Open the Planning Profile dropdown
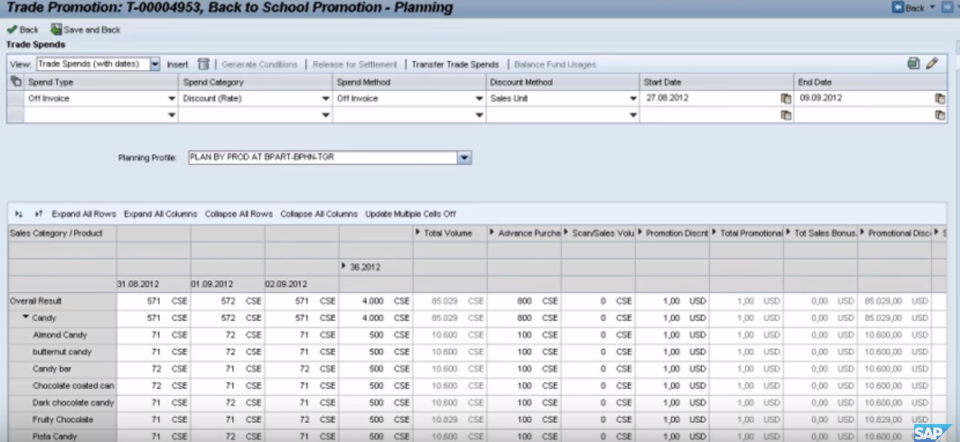960x442 pixels. 465,158
